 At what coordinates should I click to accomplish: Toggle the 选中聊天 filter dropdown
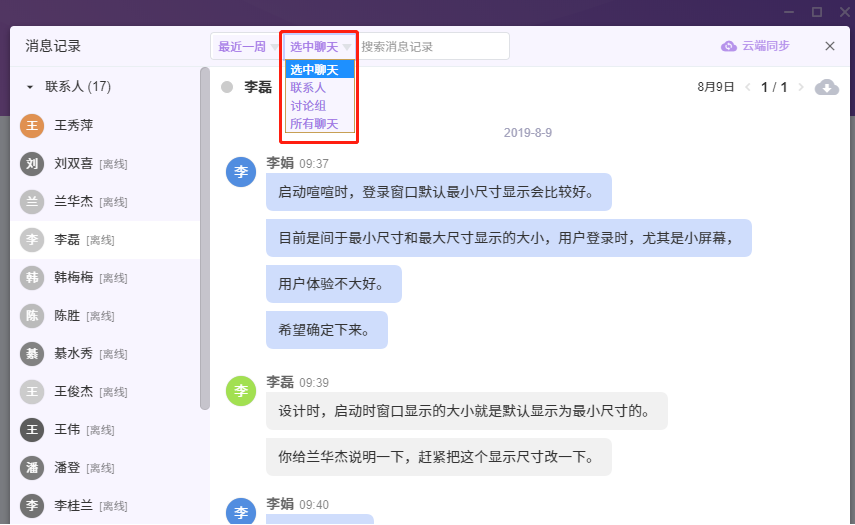pyautogui.click(x=320, y=46)
